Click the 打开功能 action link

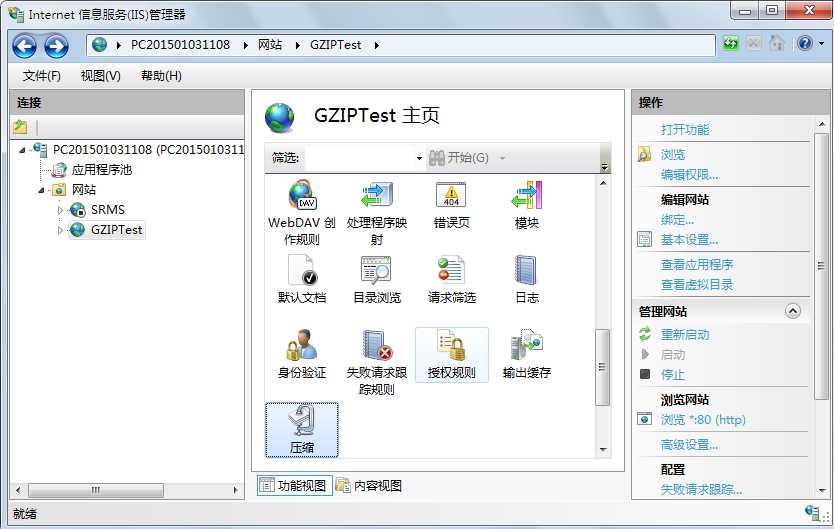[x=685, y=130]
